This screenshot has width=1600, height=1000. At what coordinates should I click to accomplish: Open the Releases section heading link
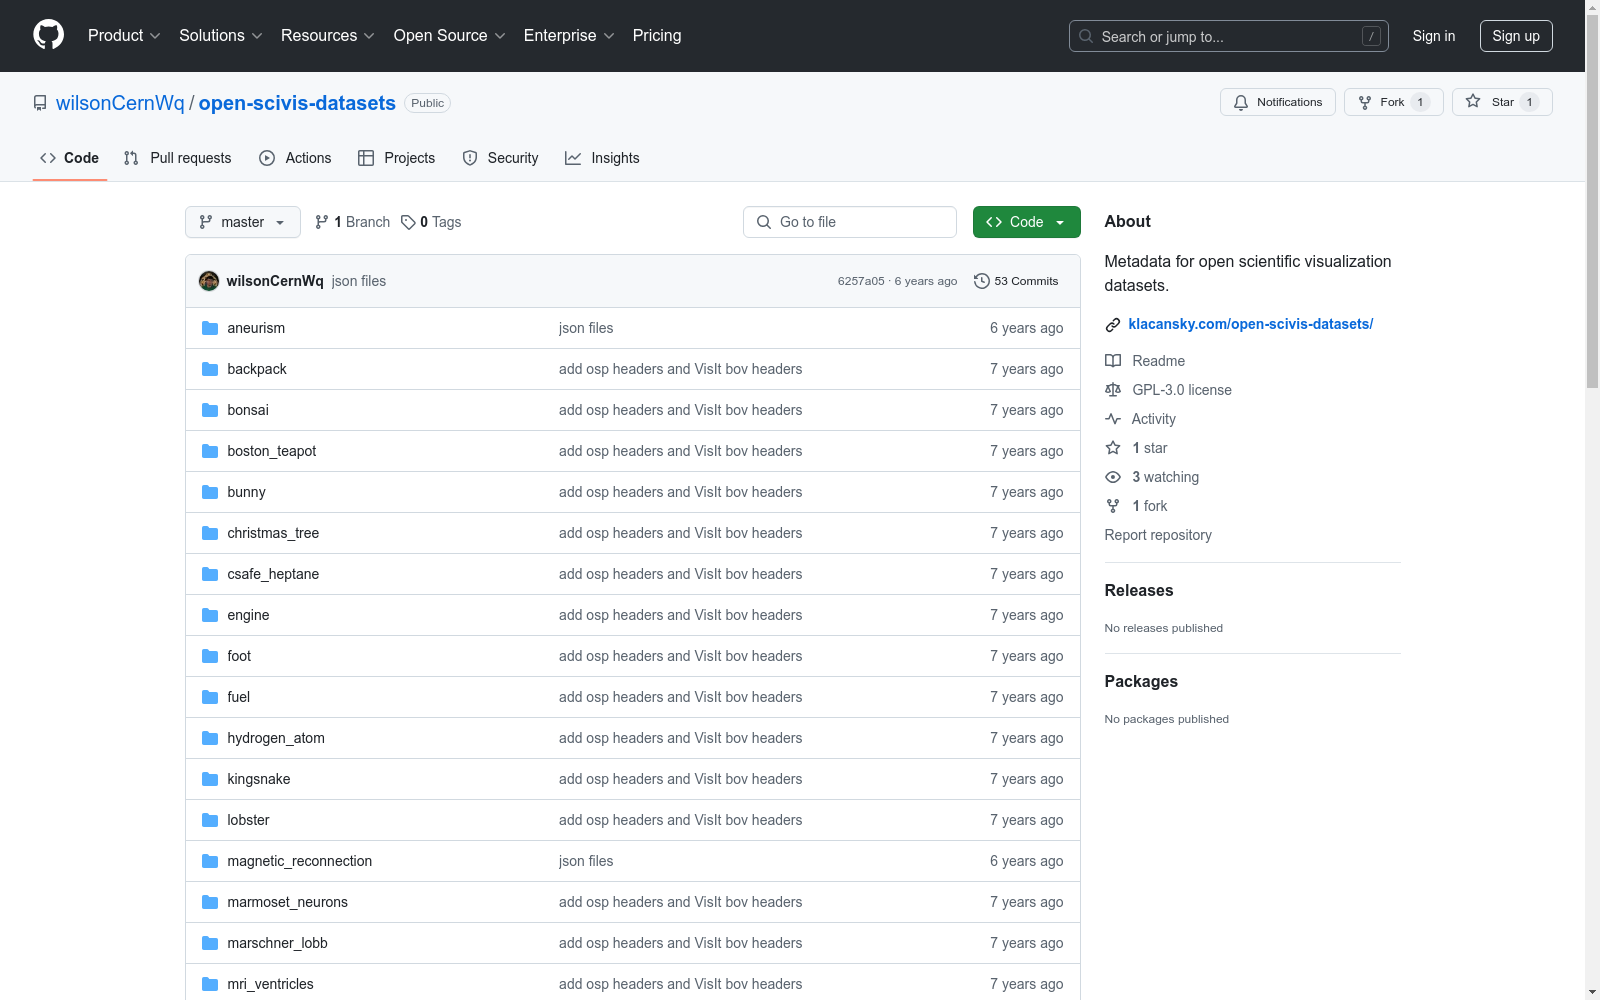point(1139,590)
